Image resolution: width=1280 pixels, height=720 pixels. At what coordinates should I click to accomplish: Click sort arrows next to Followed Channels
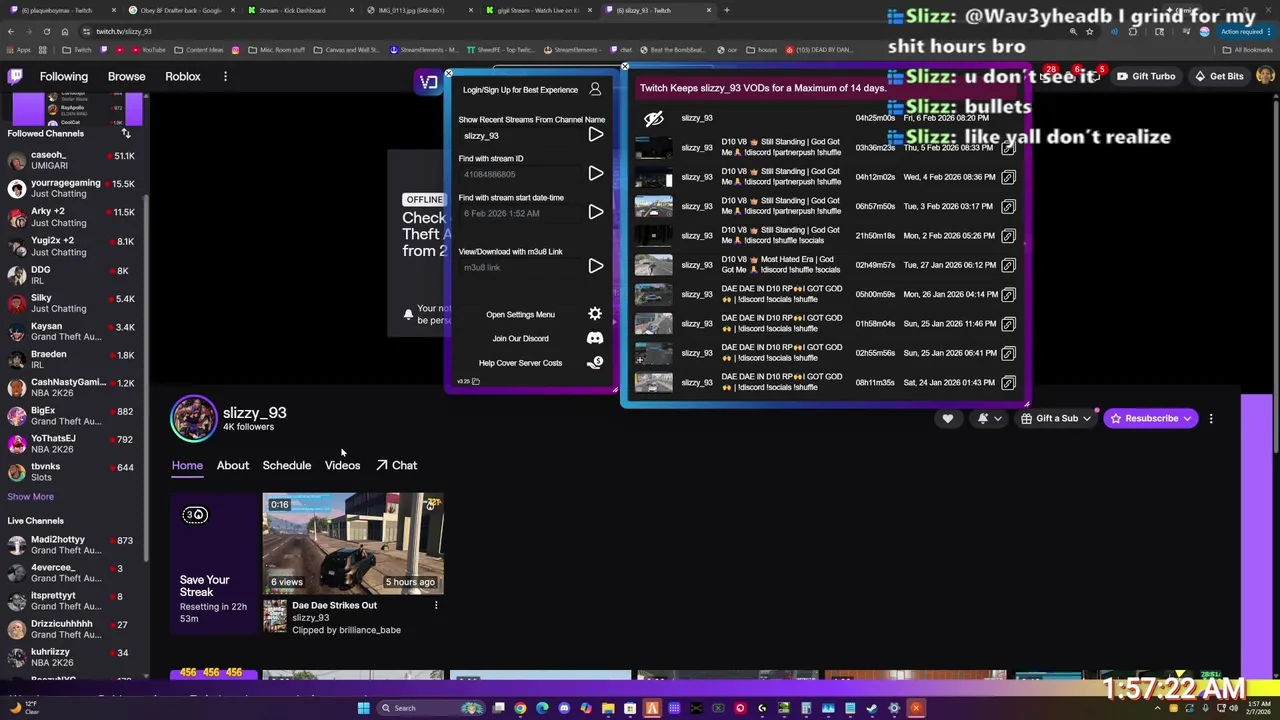pyautogui.click(x=126, y=133)
